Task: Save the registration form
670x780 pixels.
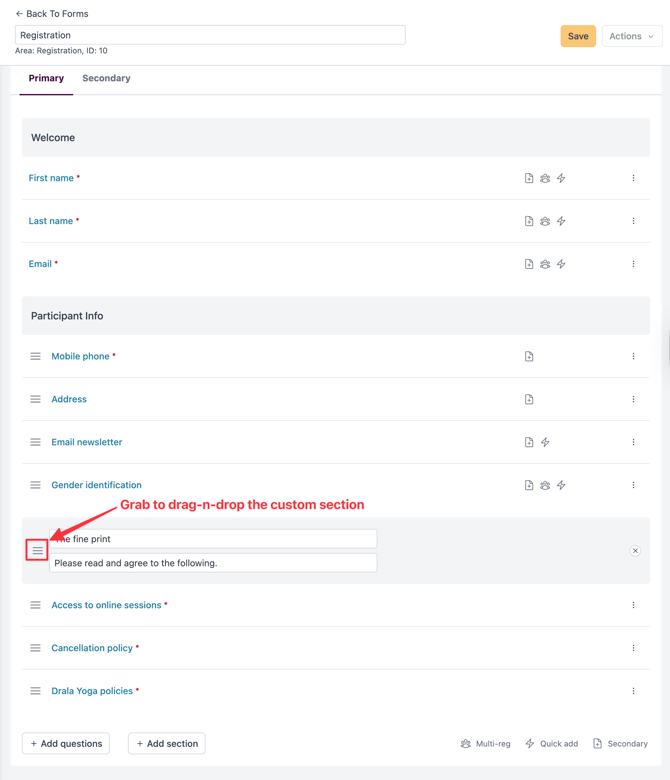Action: [578, 36]
